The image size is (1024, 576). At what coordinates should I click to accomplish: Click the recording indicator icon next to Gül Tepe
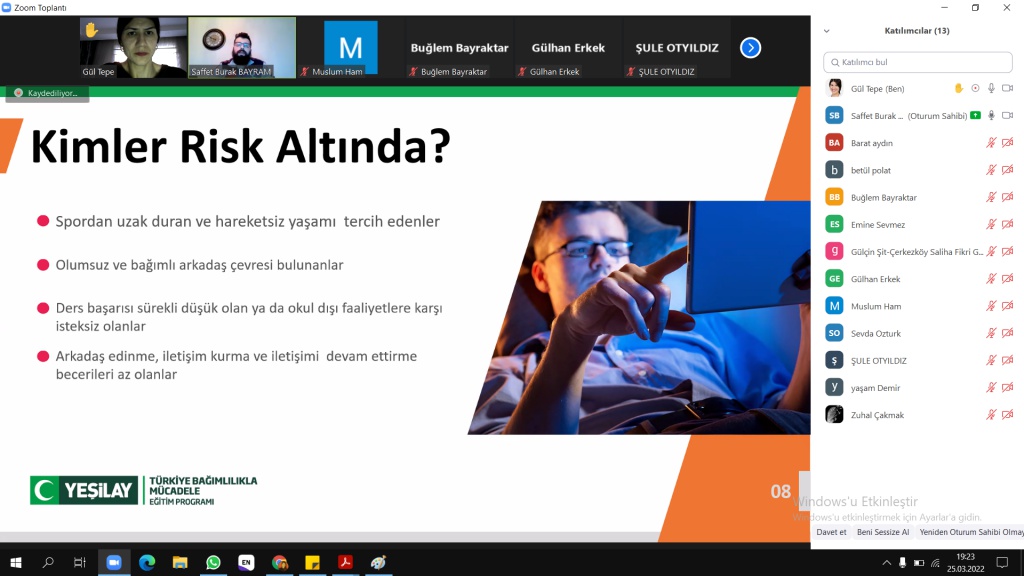975,88
